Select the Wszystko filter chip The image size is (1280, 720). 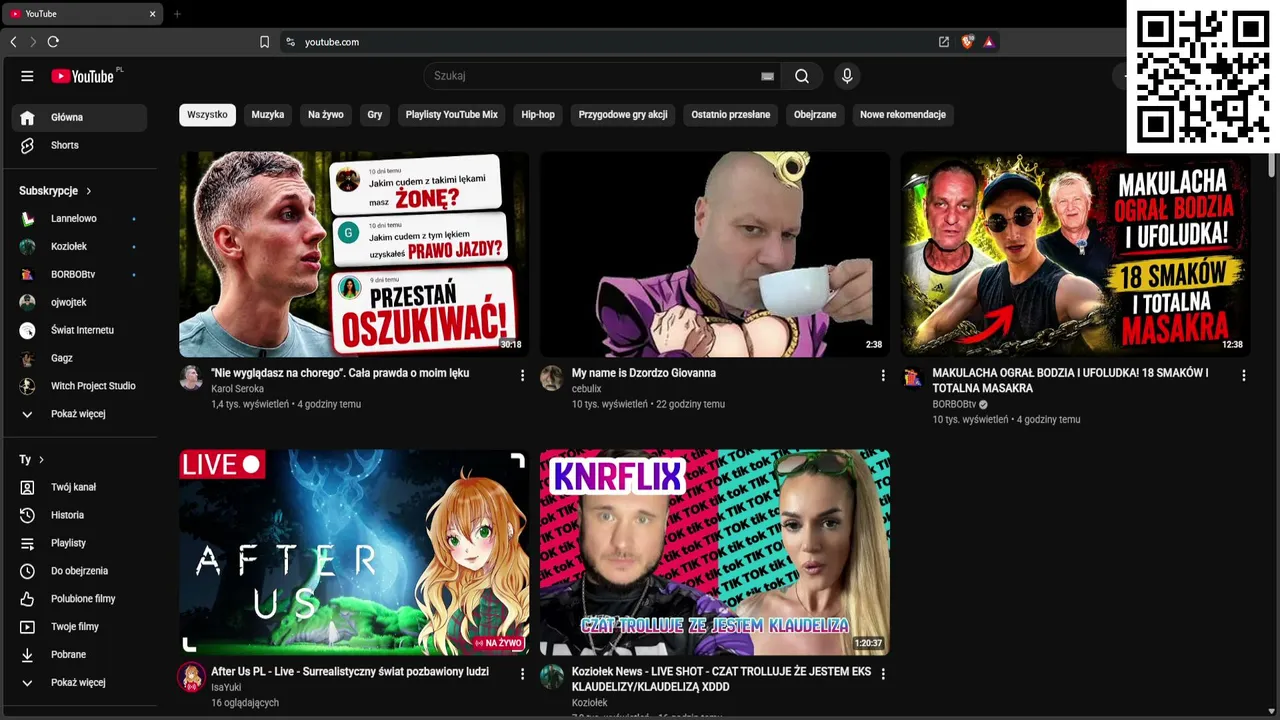tap(207, 115)
